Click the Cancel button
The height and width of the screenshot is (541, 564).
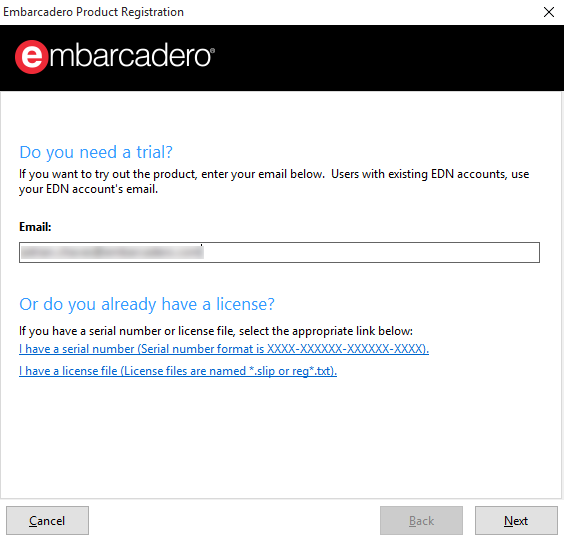[47, 520]
